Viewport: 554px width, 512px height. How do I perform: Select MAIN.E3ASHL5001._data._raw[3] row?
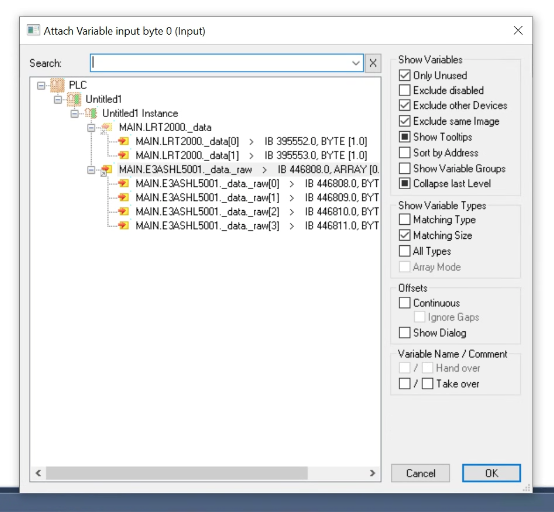pyautogui.click(x=257, y=225)
